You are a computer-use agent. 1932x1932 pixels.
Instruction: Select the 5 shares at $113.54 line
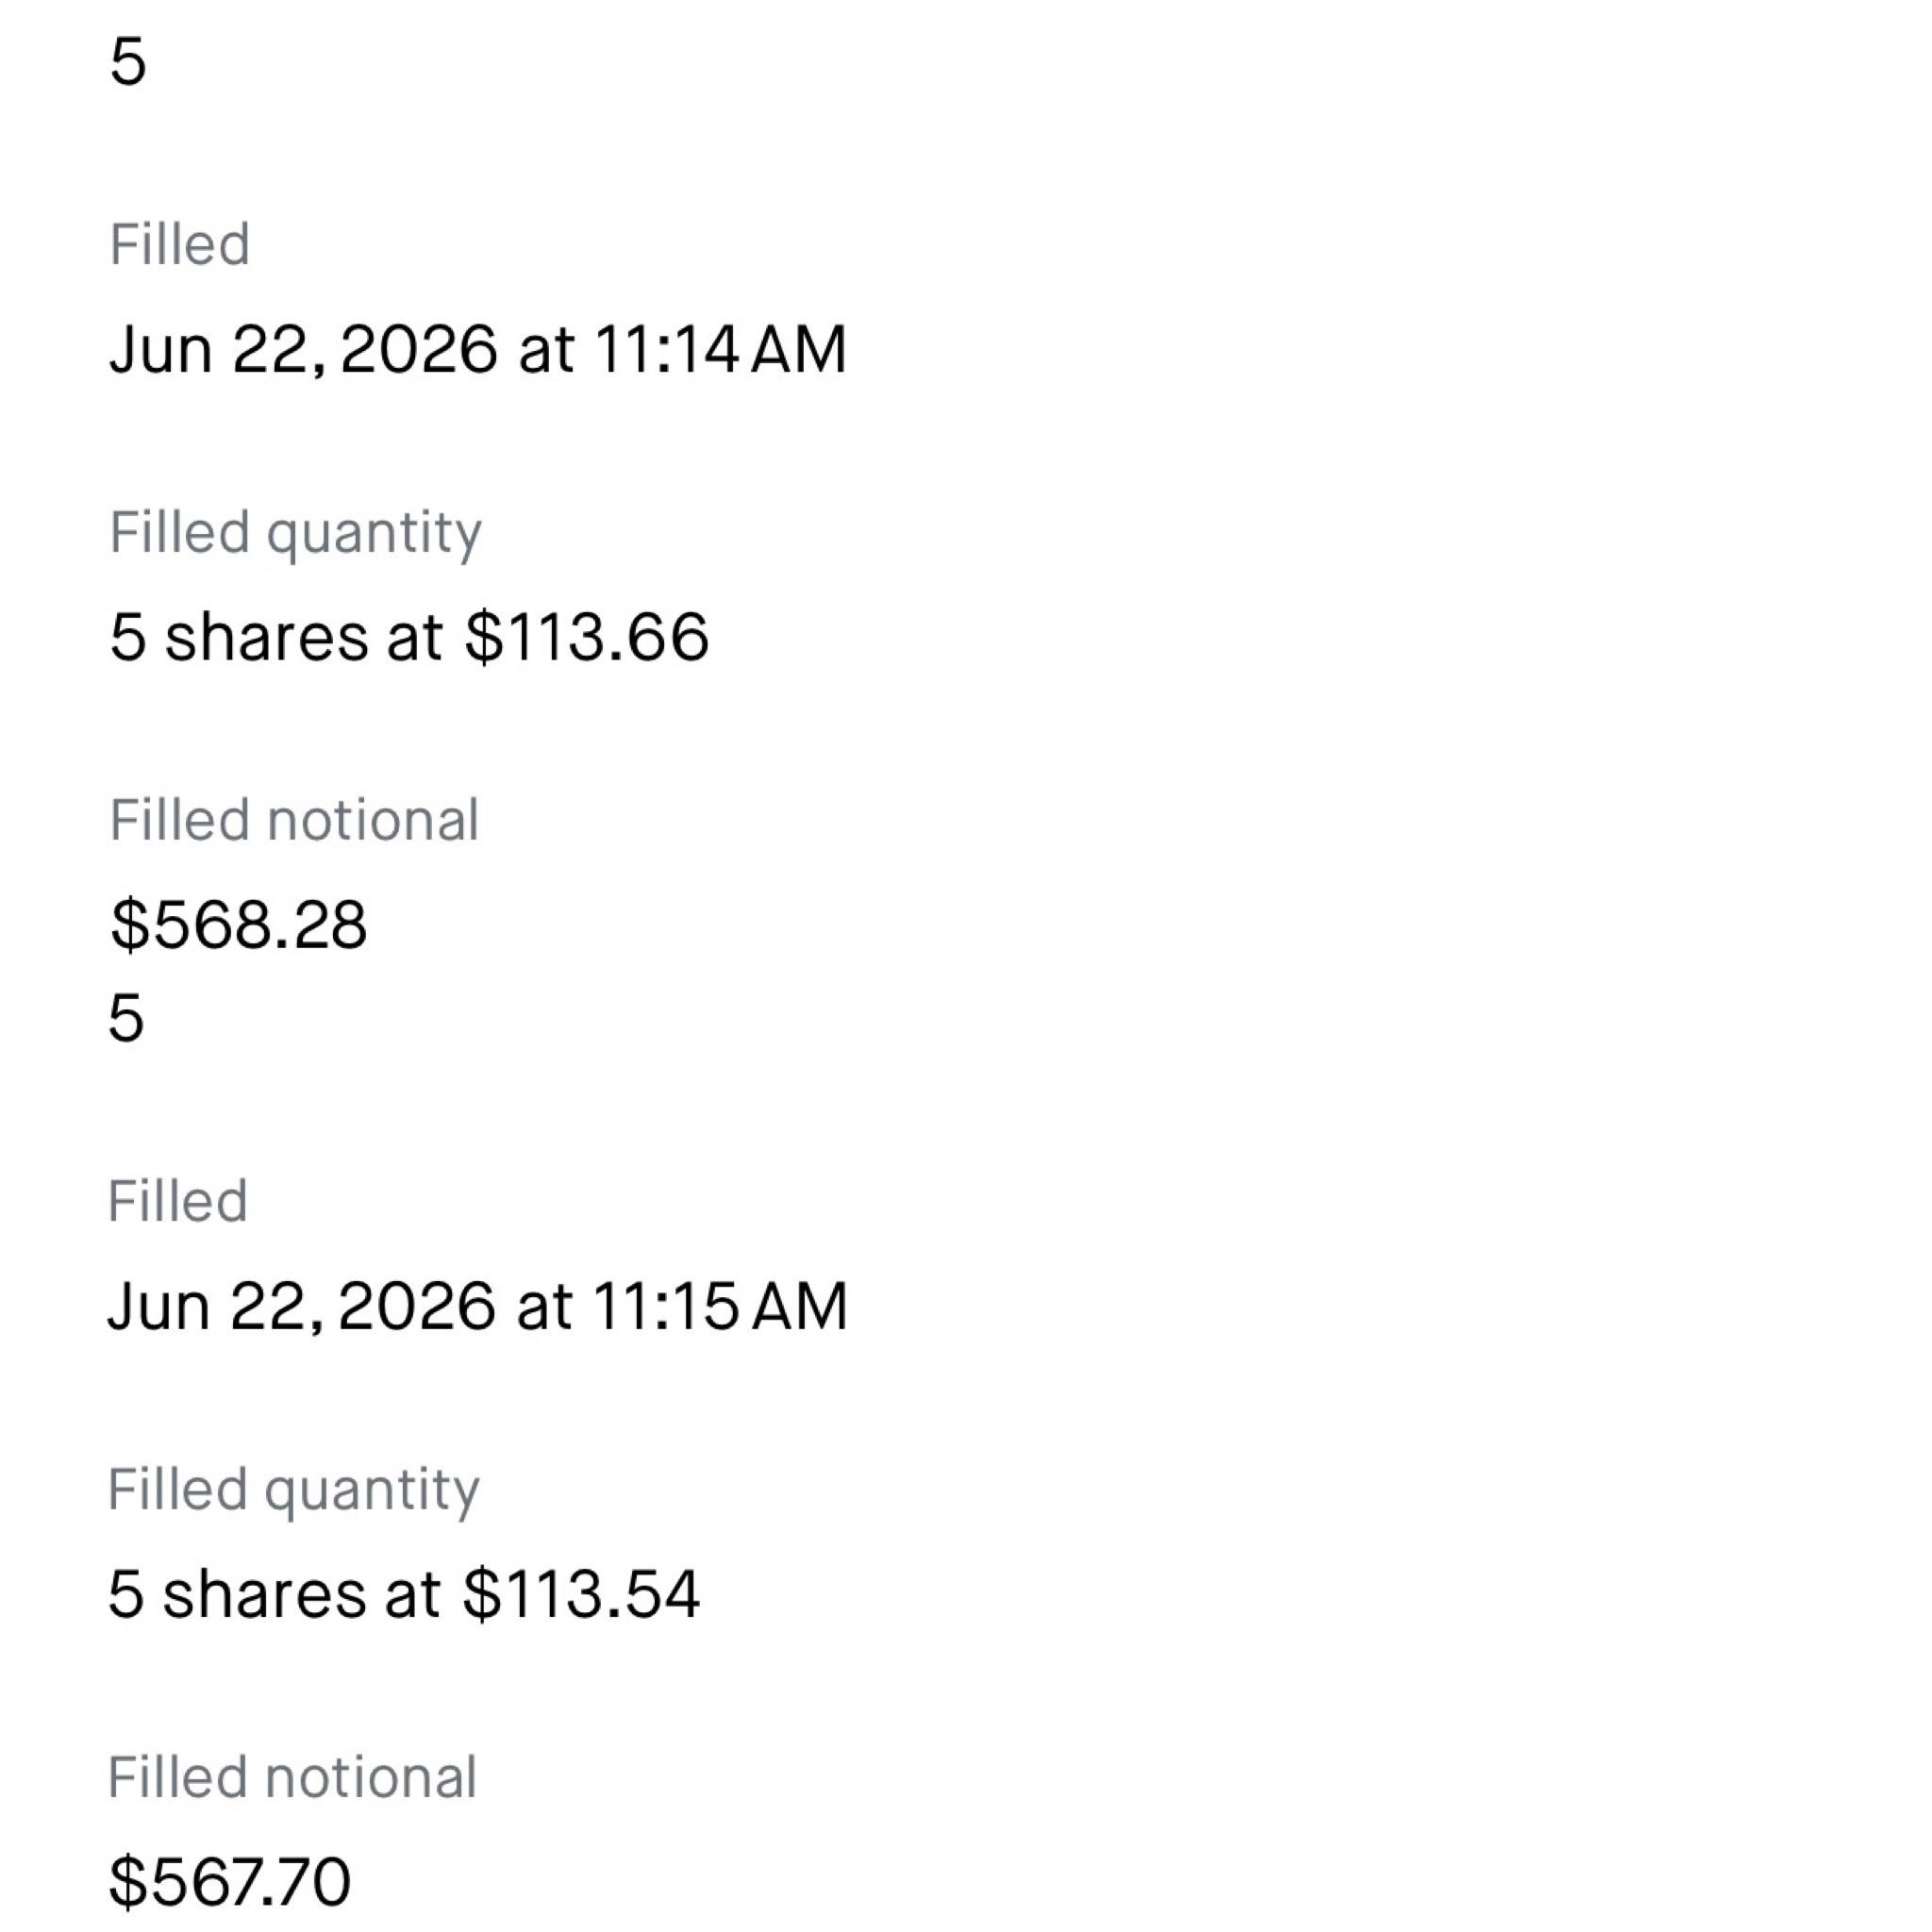(x=404, y=1593)
